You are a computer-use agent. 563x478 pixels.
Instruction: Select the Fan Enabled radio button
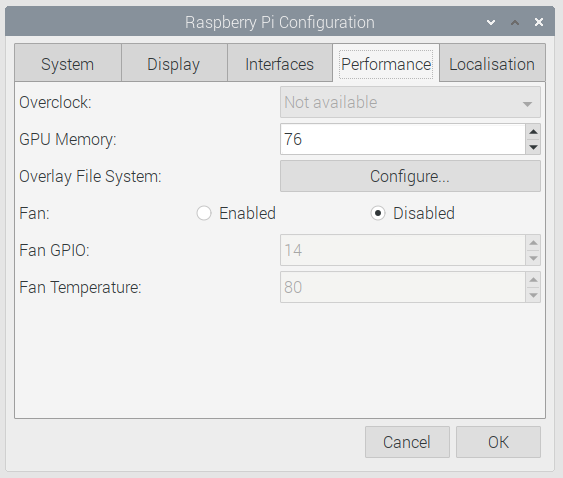(204, 213)
